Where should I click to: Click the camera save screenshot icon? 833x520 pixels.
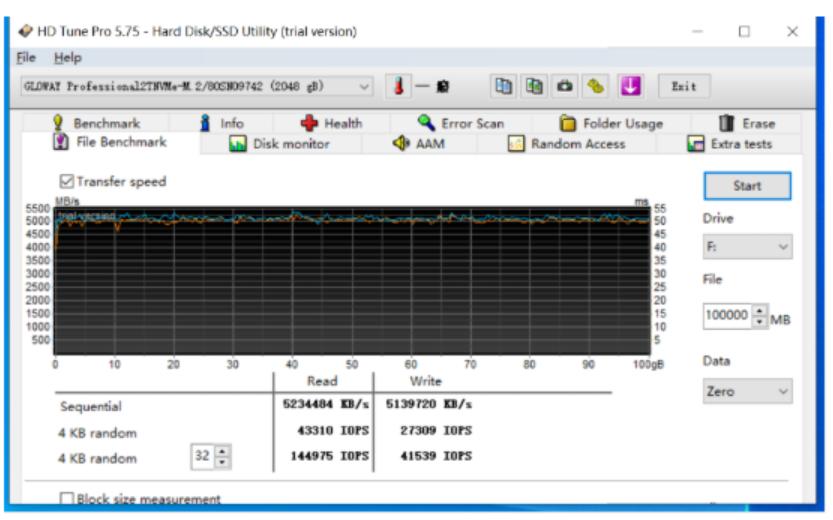coord(565,87)
